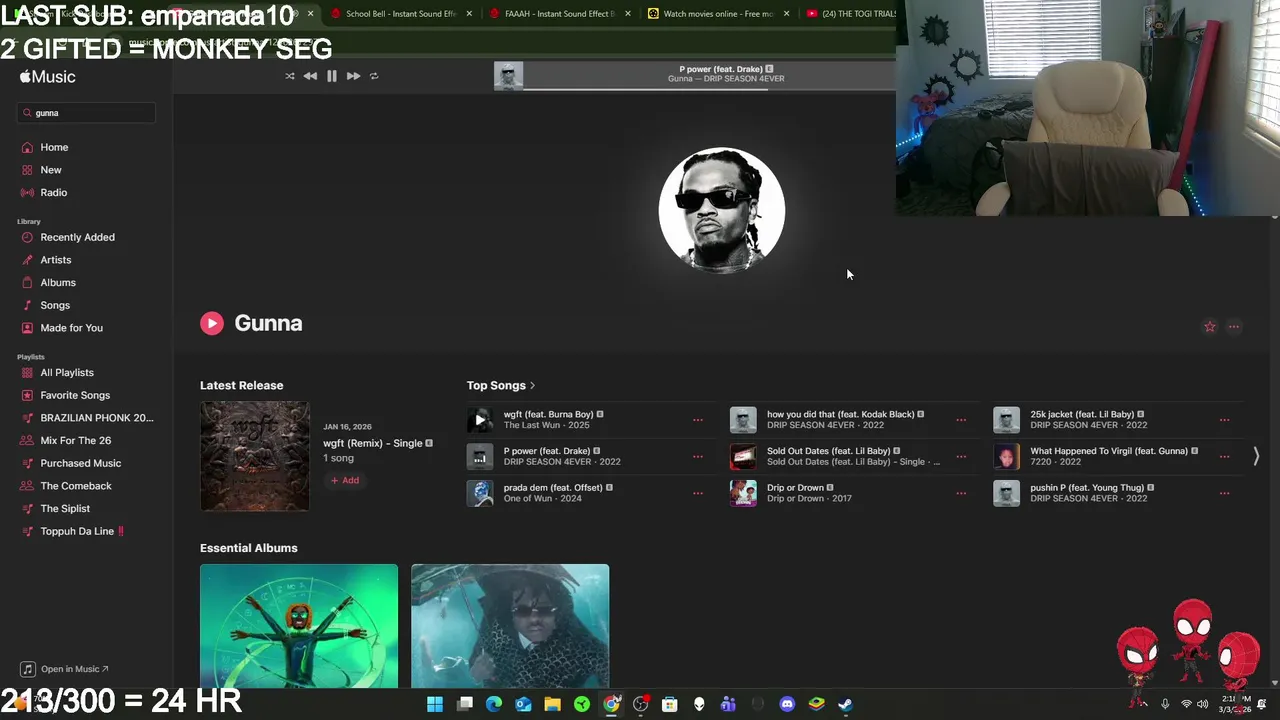Open Discord from the taskbar

(787, 704)
